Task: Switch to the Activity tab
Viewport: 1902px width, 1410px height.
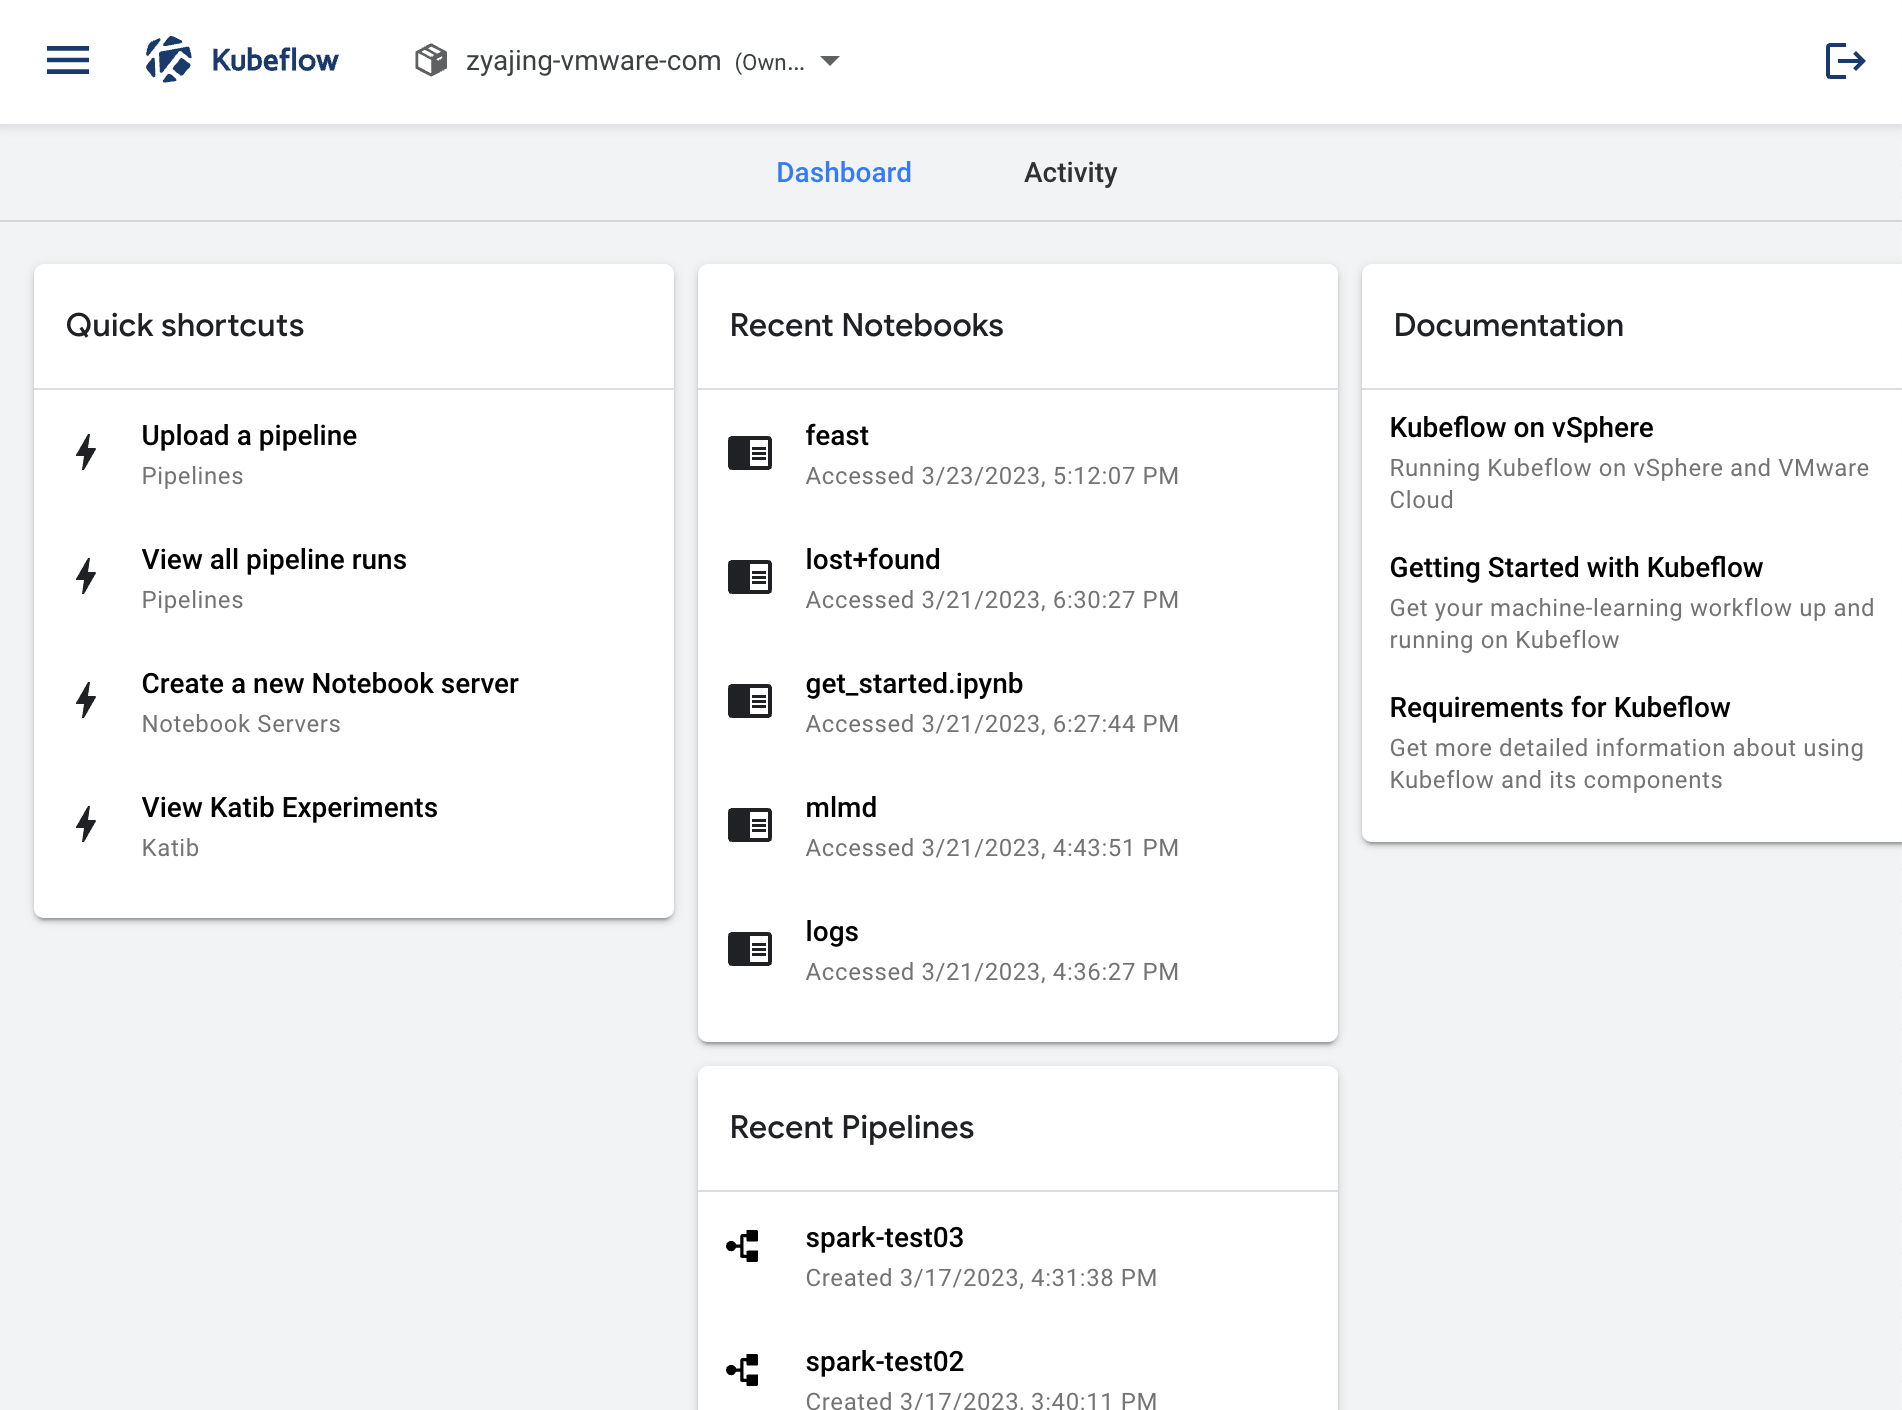Action: (x=1070, y=173)
